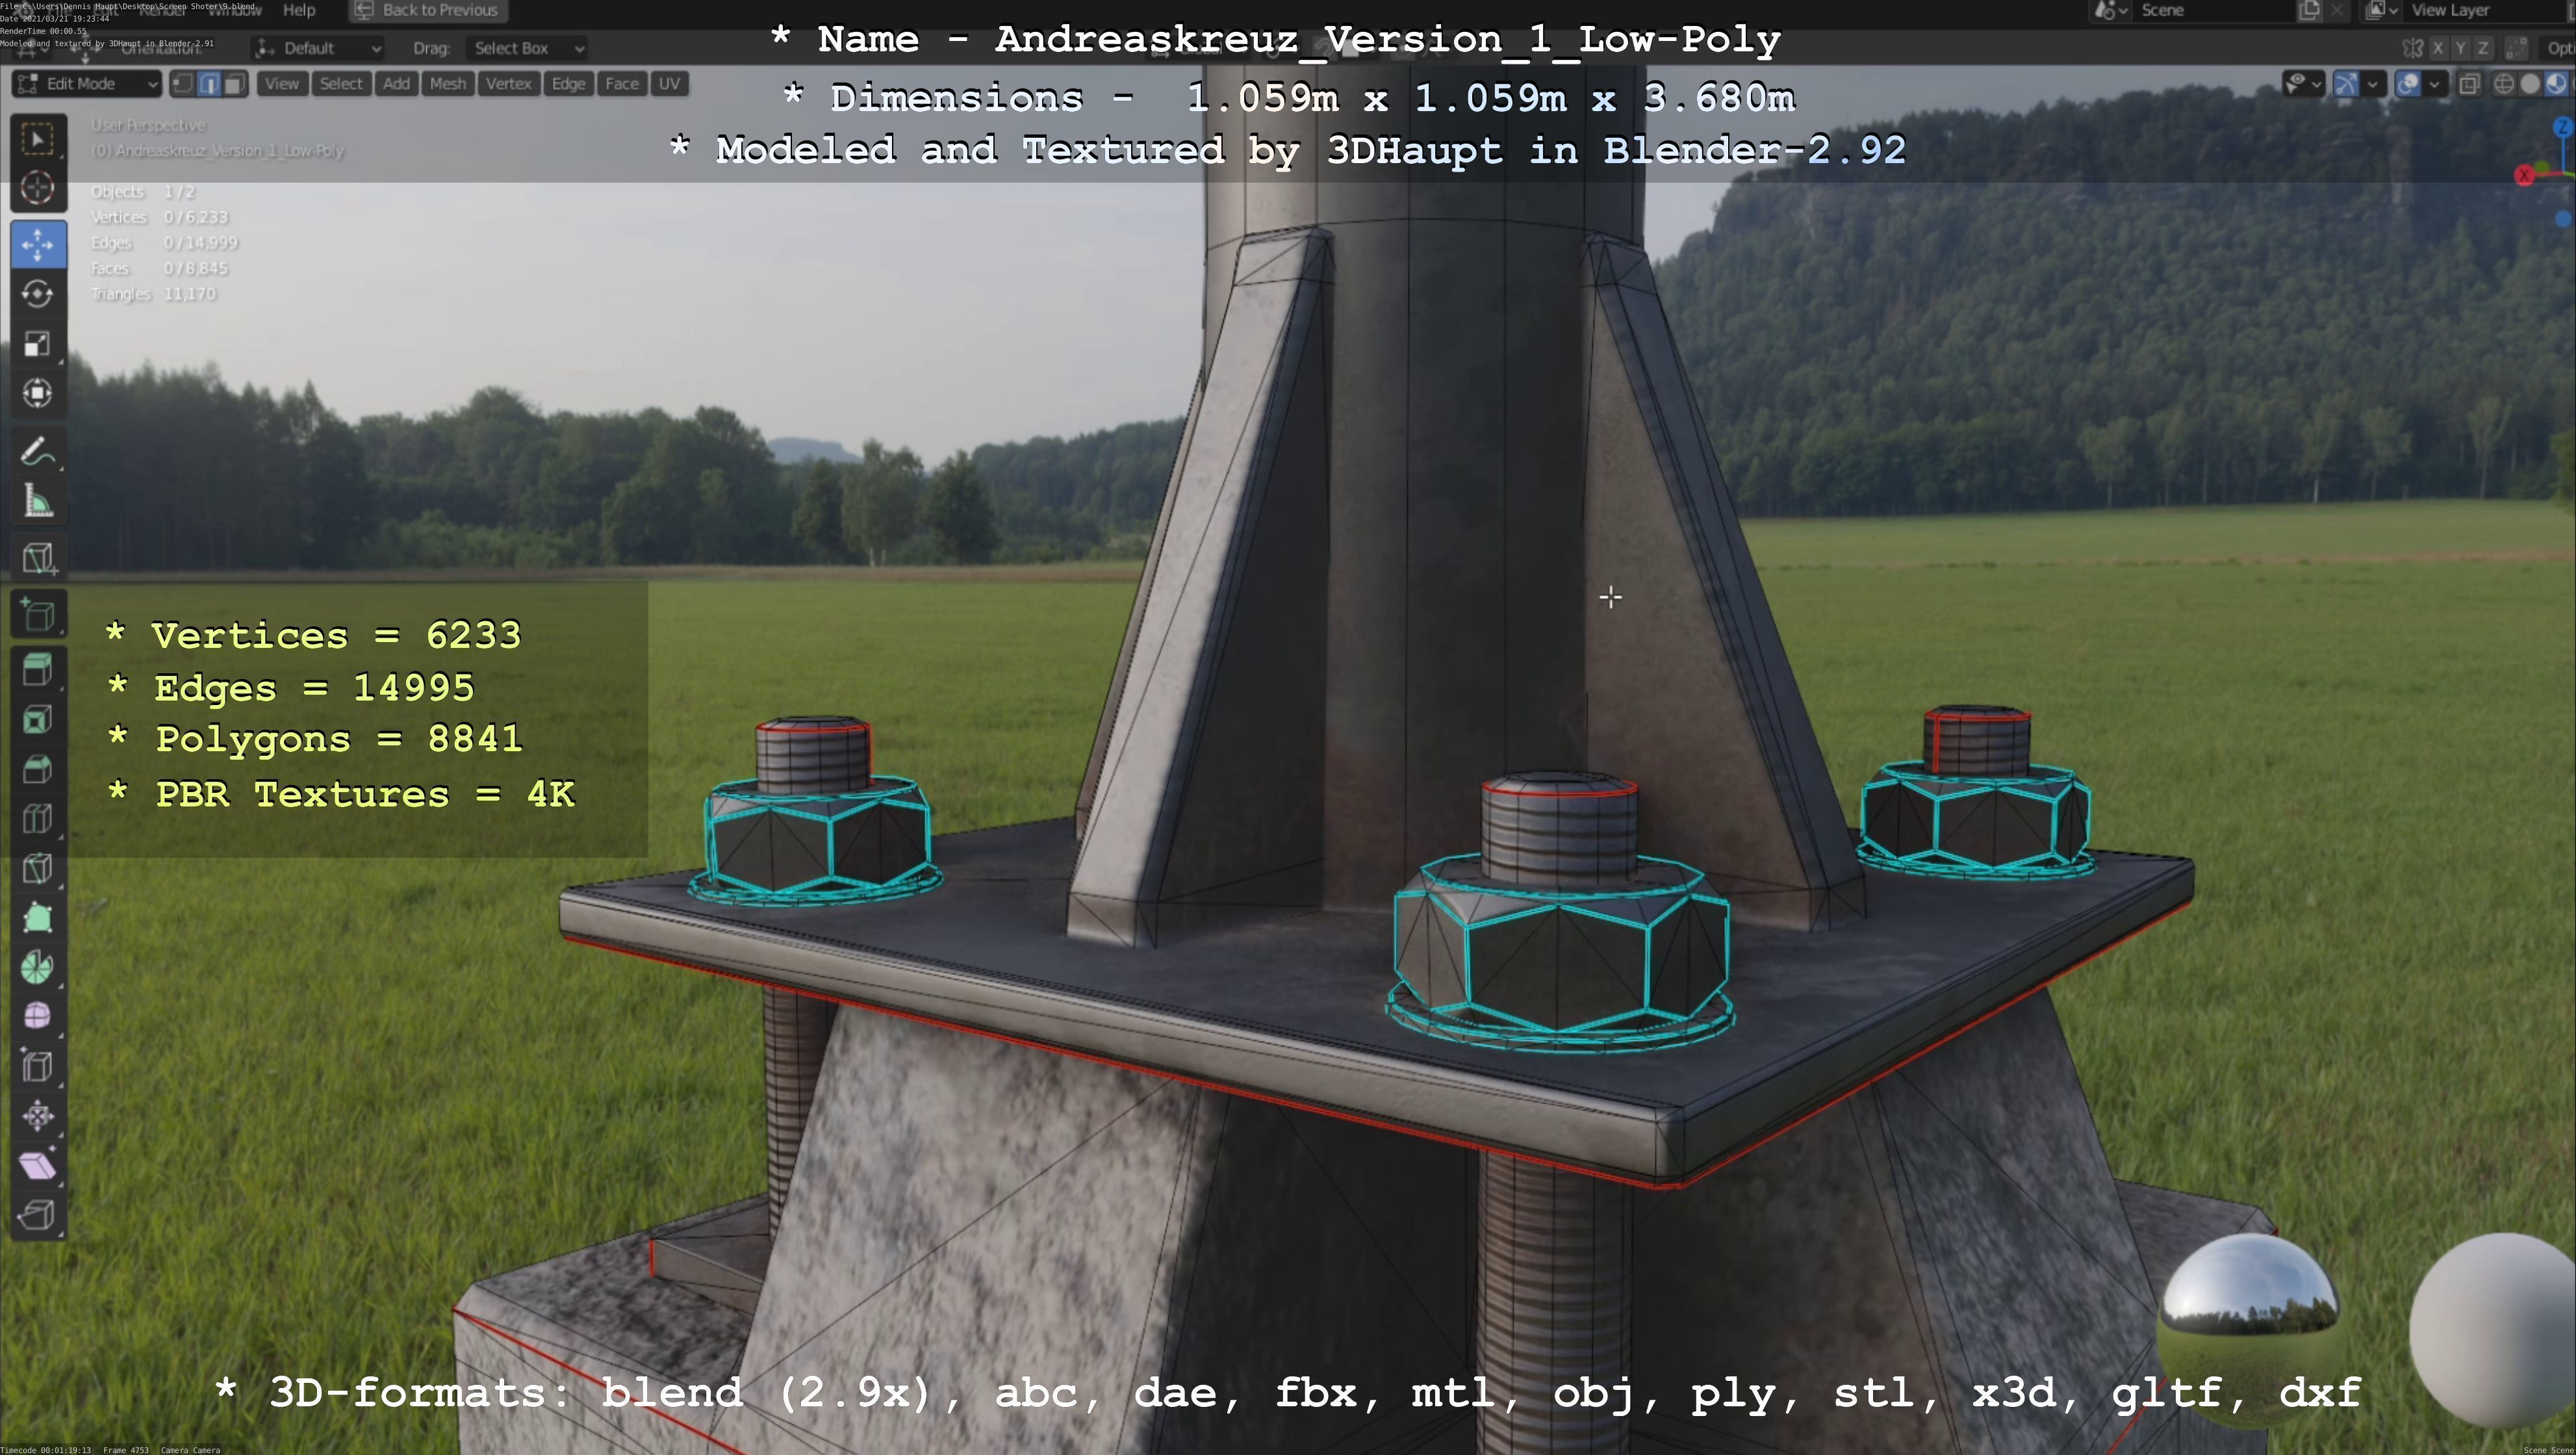Activate the Rotate tool
The width and height of the screenshot is (2576, 1455).
(x=38, y=294)
